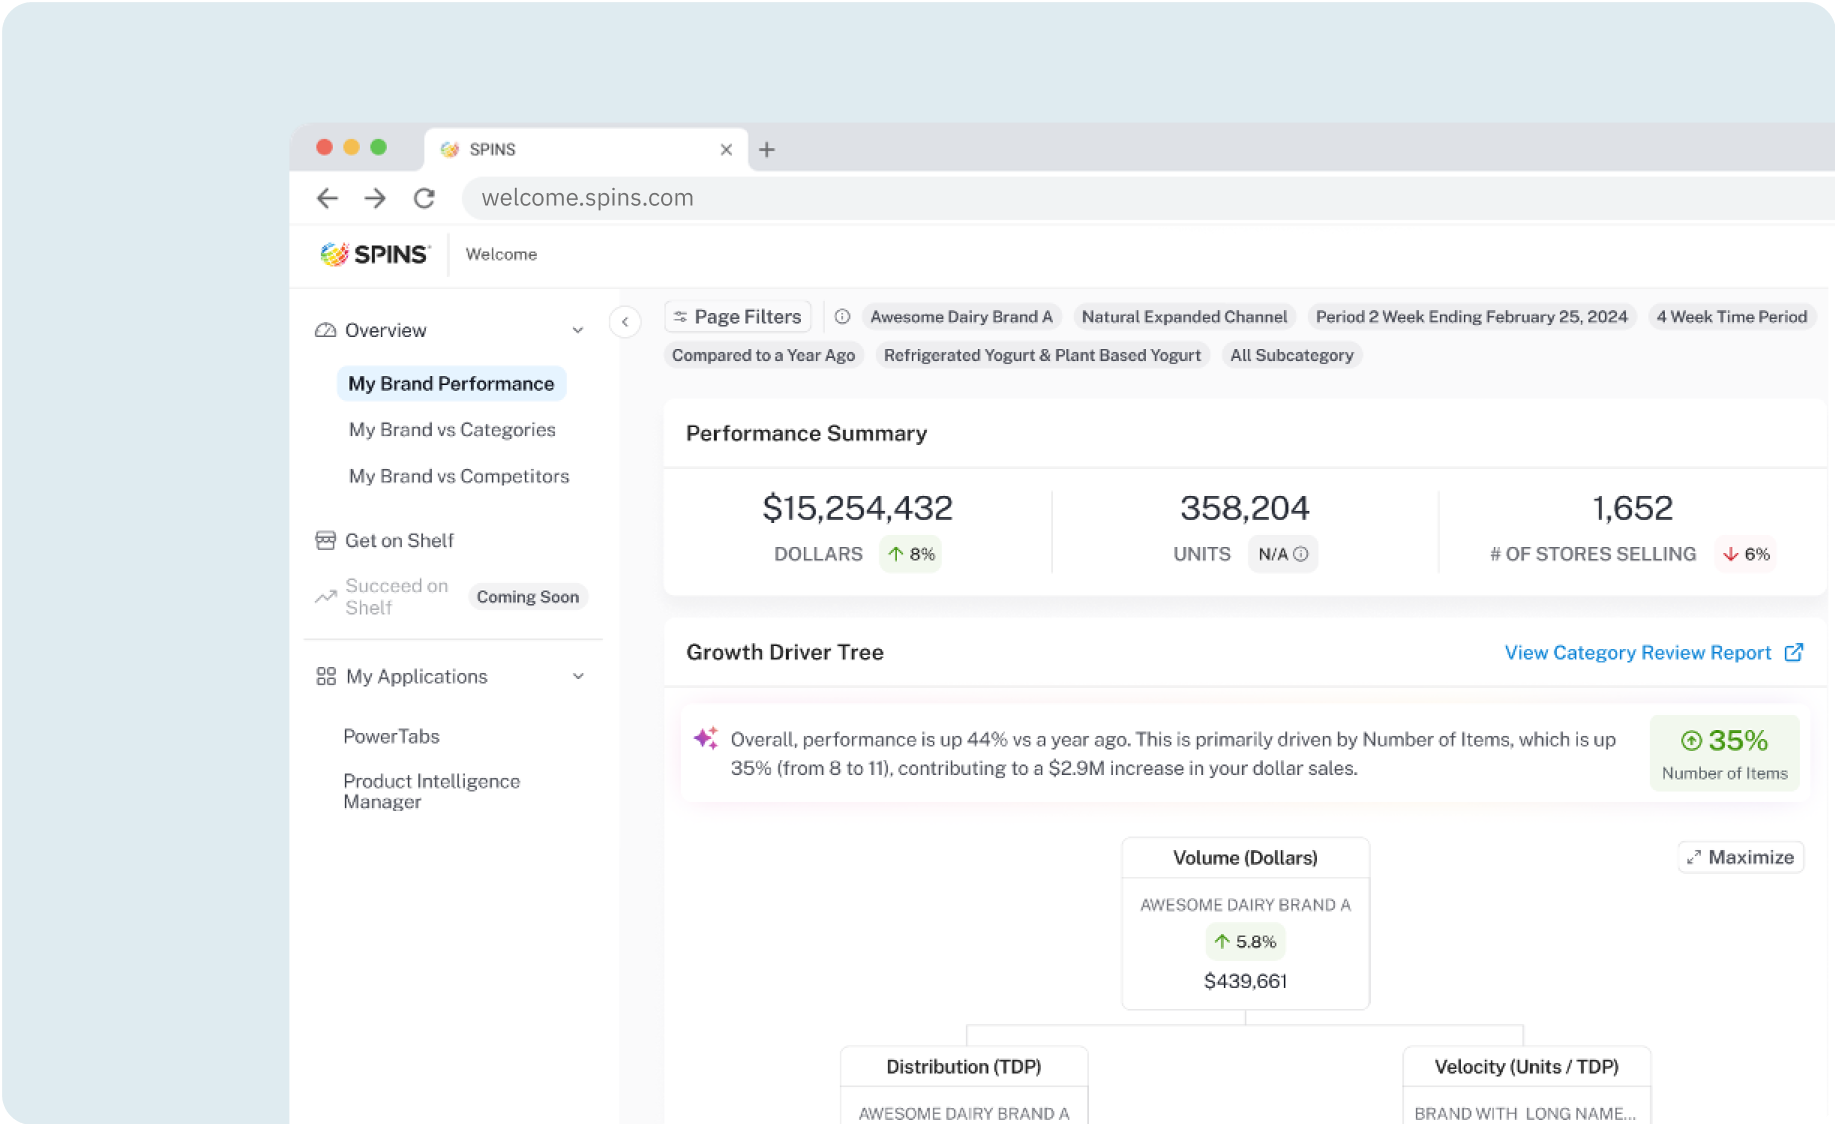Maximize the Growth Driver Tree
This screenshot has height=1124, width=1835.
[1741, 857]
